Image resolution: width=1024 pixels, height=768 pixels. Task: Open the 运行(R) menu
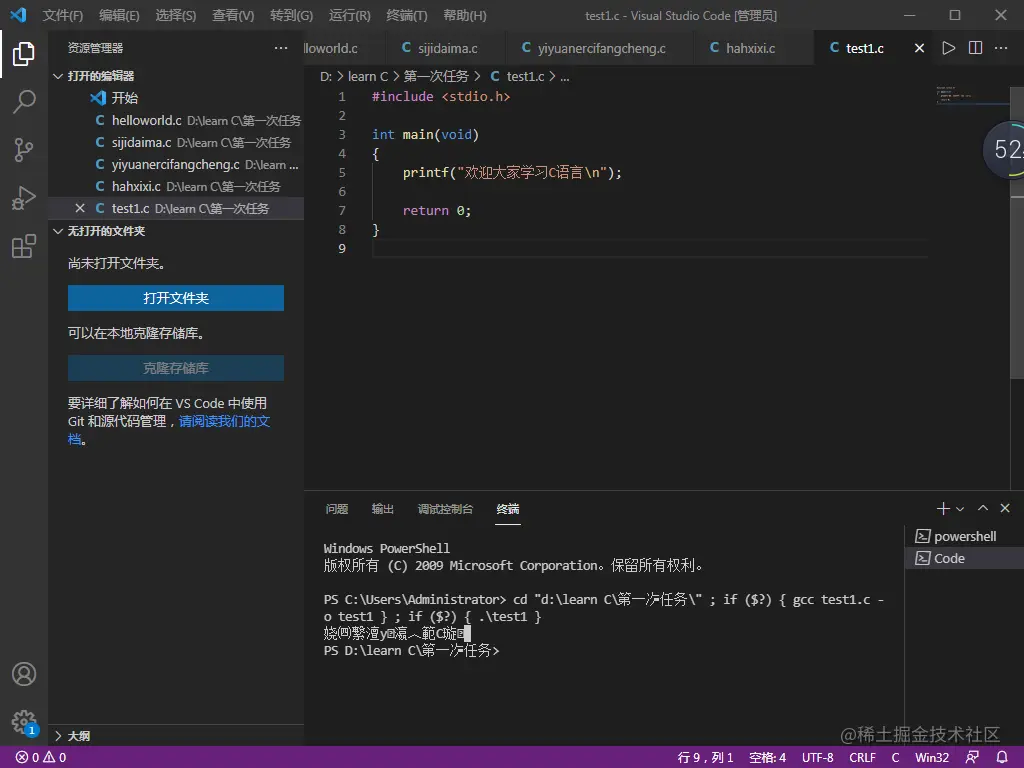tap(349, 15)
